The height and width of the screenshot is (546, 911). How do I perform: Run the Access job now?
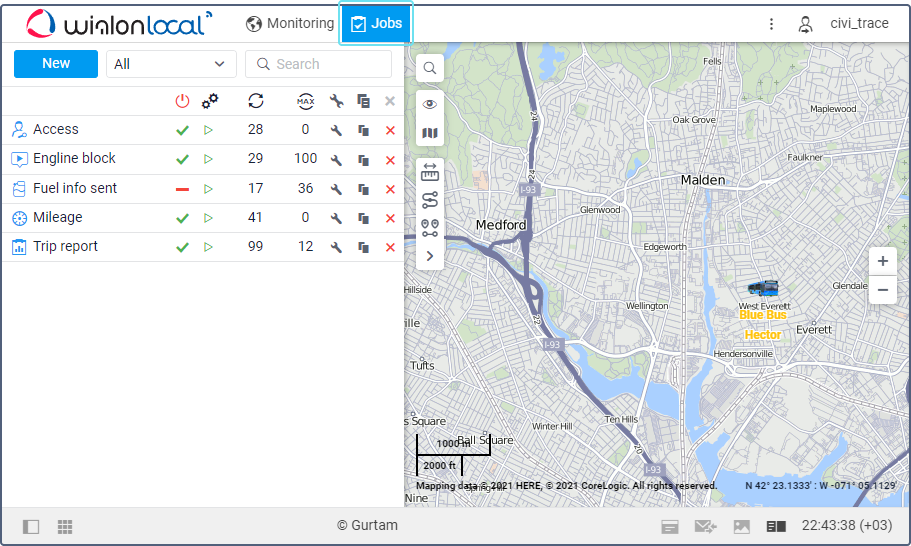pyautogui.click(x=208, y=130)
